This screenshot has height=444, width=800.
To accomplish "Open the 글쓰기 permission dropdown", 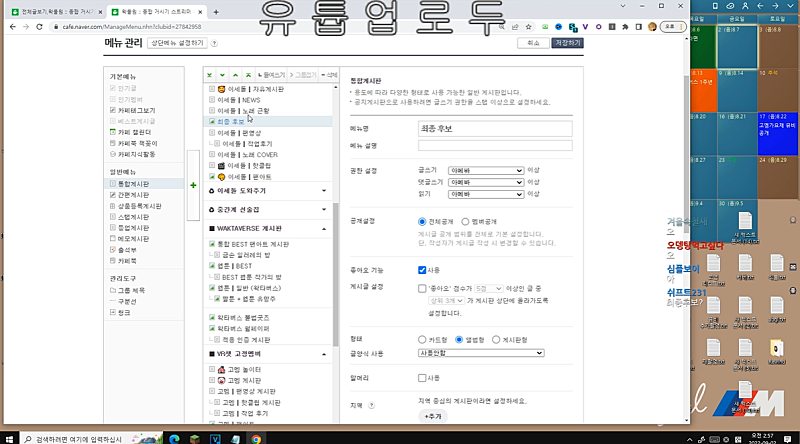I will pos(486,171).
